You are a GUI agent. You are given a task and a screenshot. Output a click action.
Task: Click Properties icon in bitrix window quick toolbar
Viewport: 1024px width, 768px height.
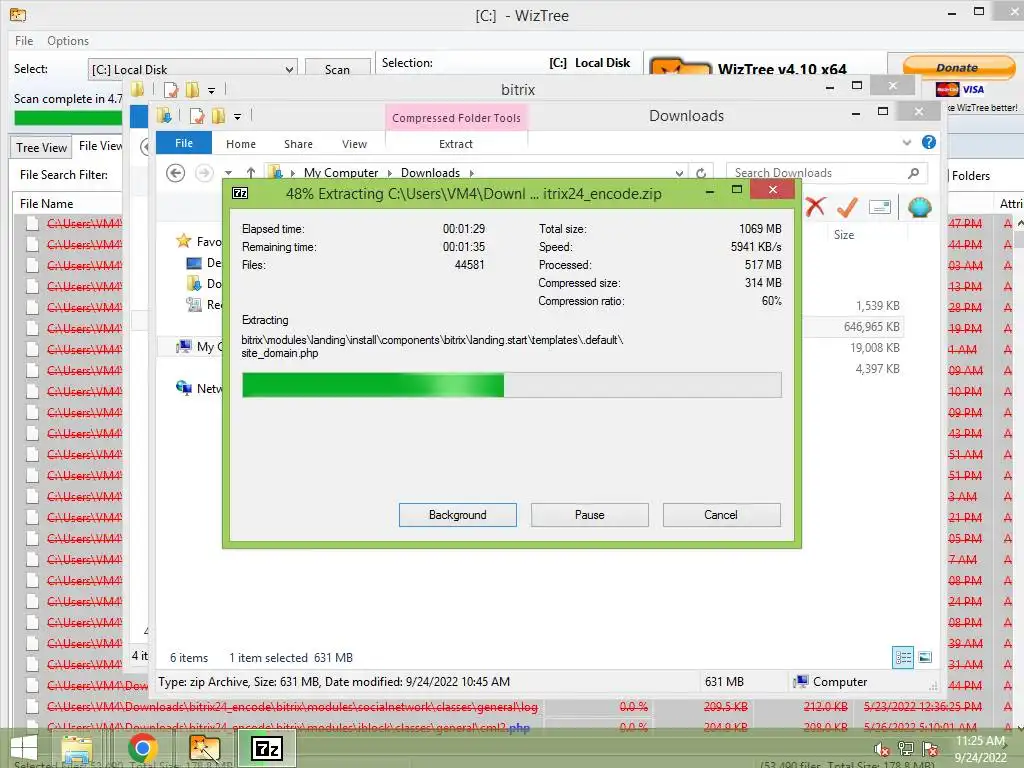(x=171, y=89)
